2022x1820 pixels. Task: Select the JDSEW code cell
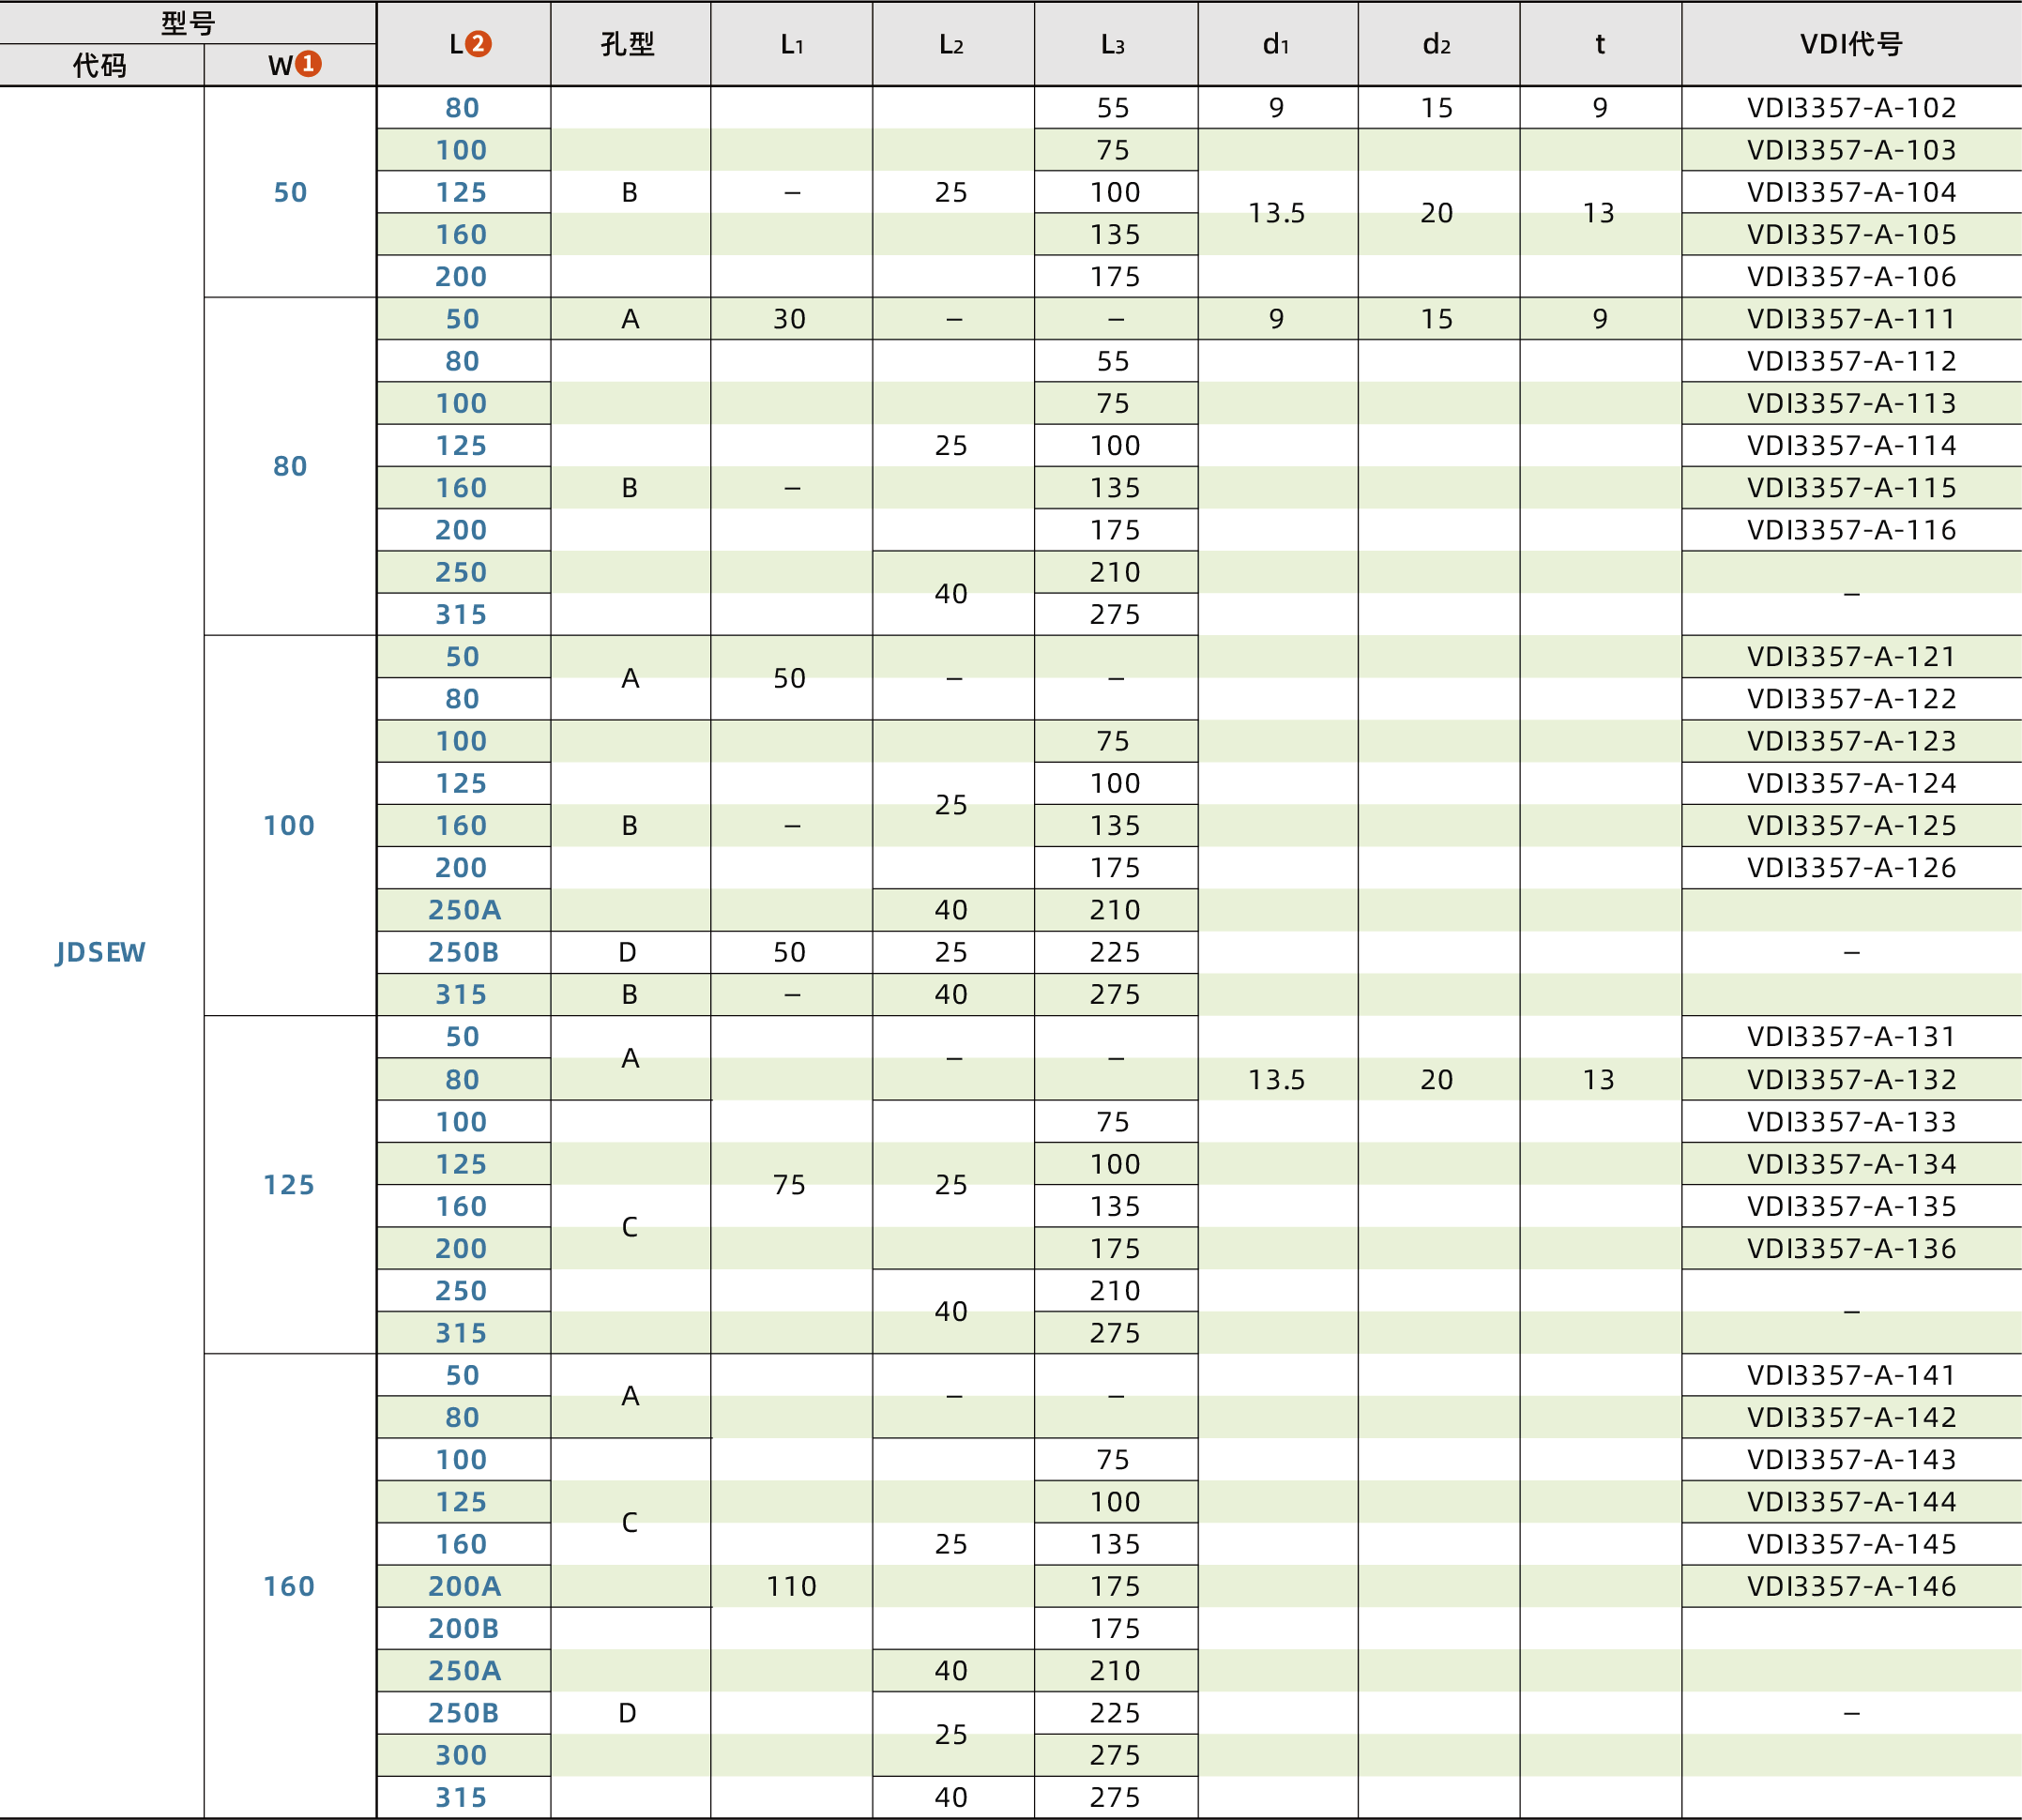(x=101, y=952)
